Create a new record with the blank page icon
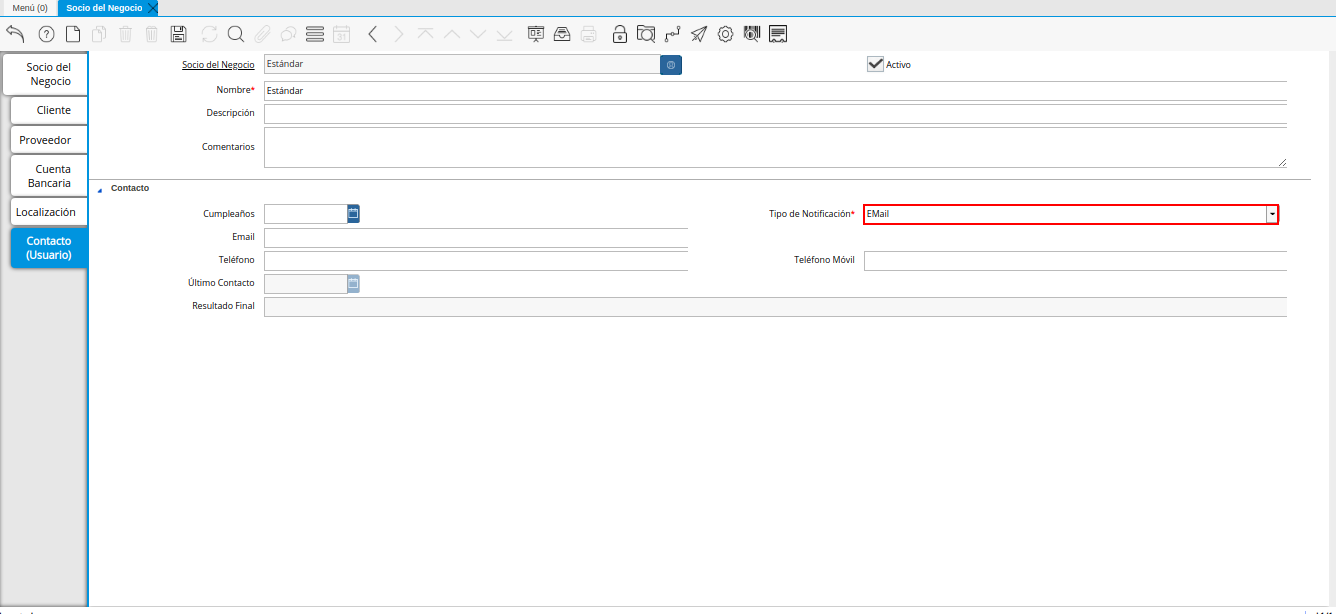 73,34
